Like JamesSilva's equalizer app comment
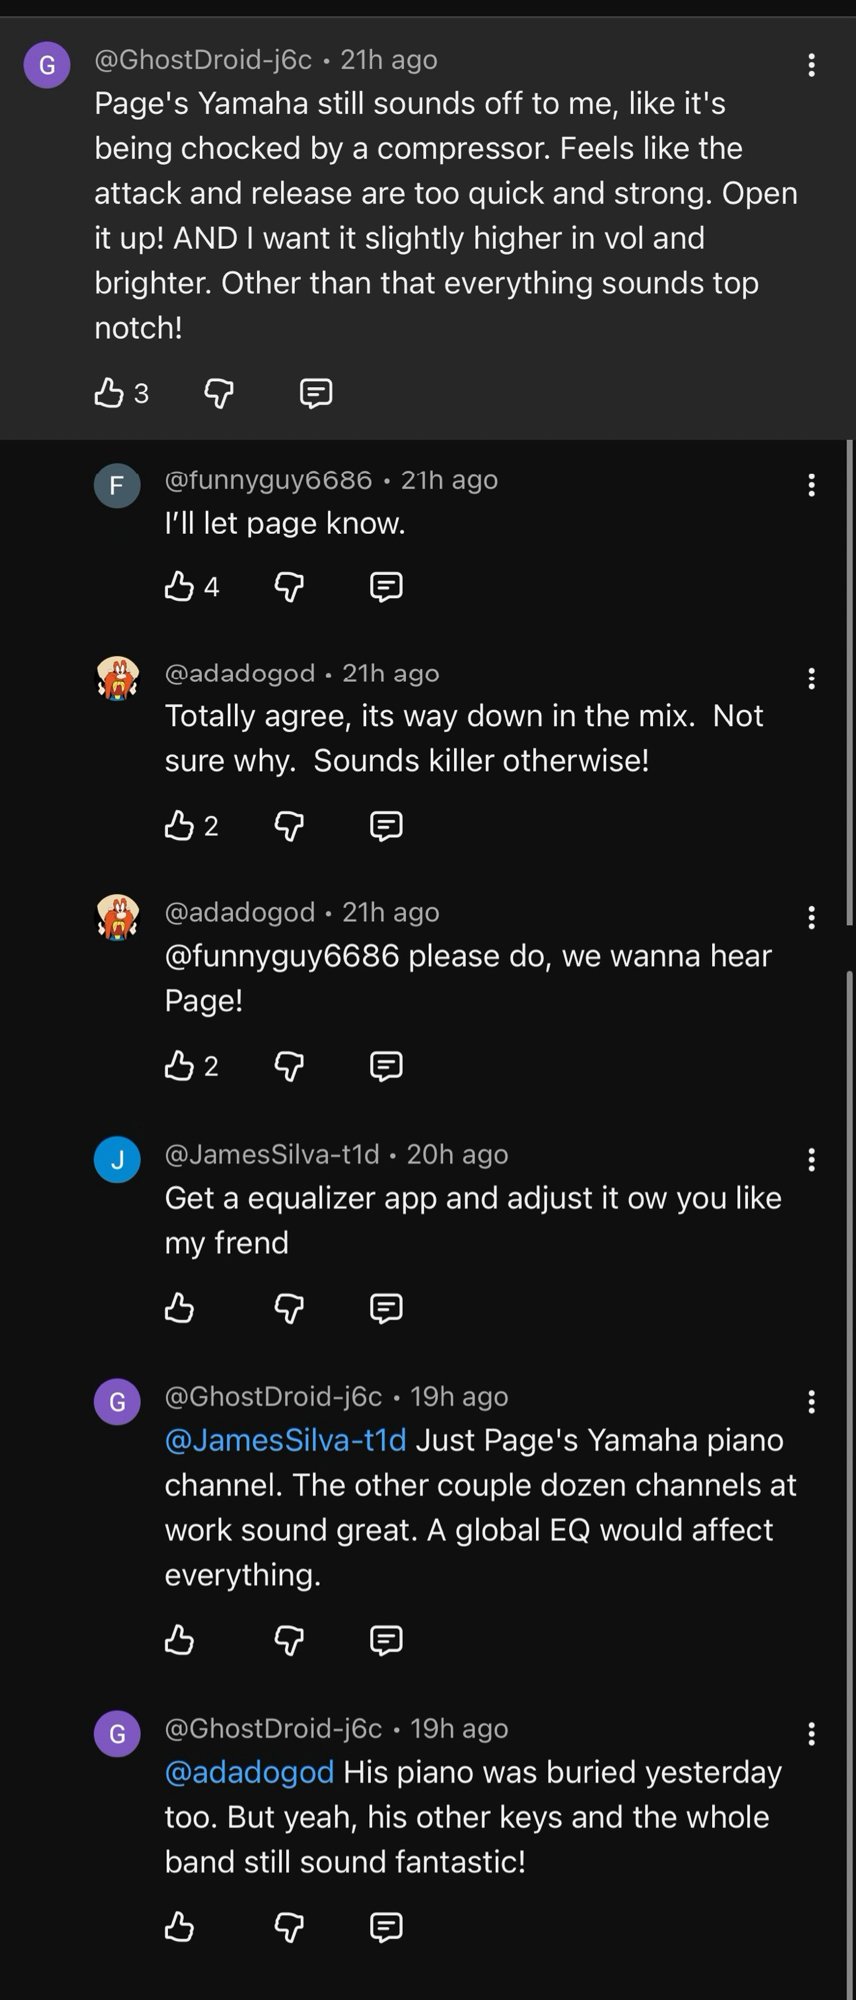This screenshot has width=856, height=2000. click(x=179, y=1308)
